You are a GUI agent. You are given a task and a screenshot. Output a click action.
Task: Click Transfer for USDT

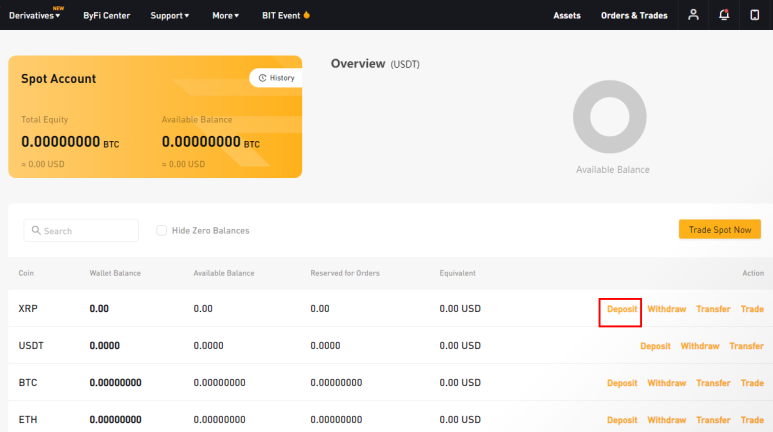(x=746, y=346)
